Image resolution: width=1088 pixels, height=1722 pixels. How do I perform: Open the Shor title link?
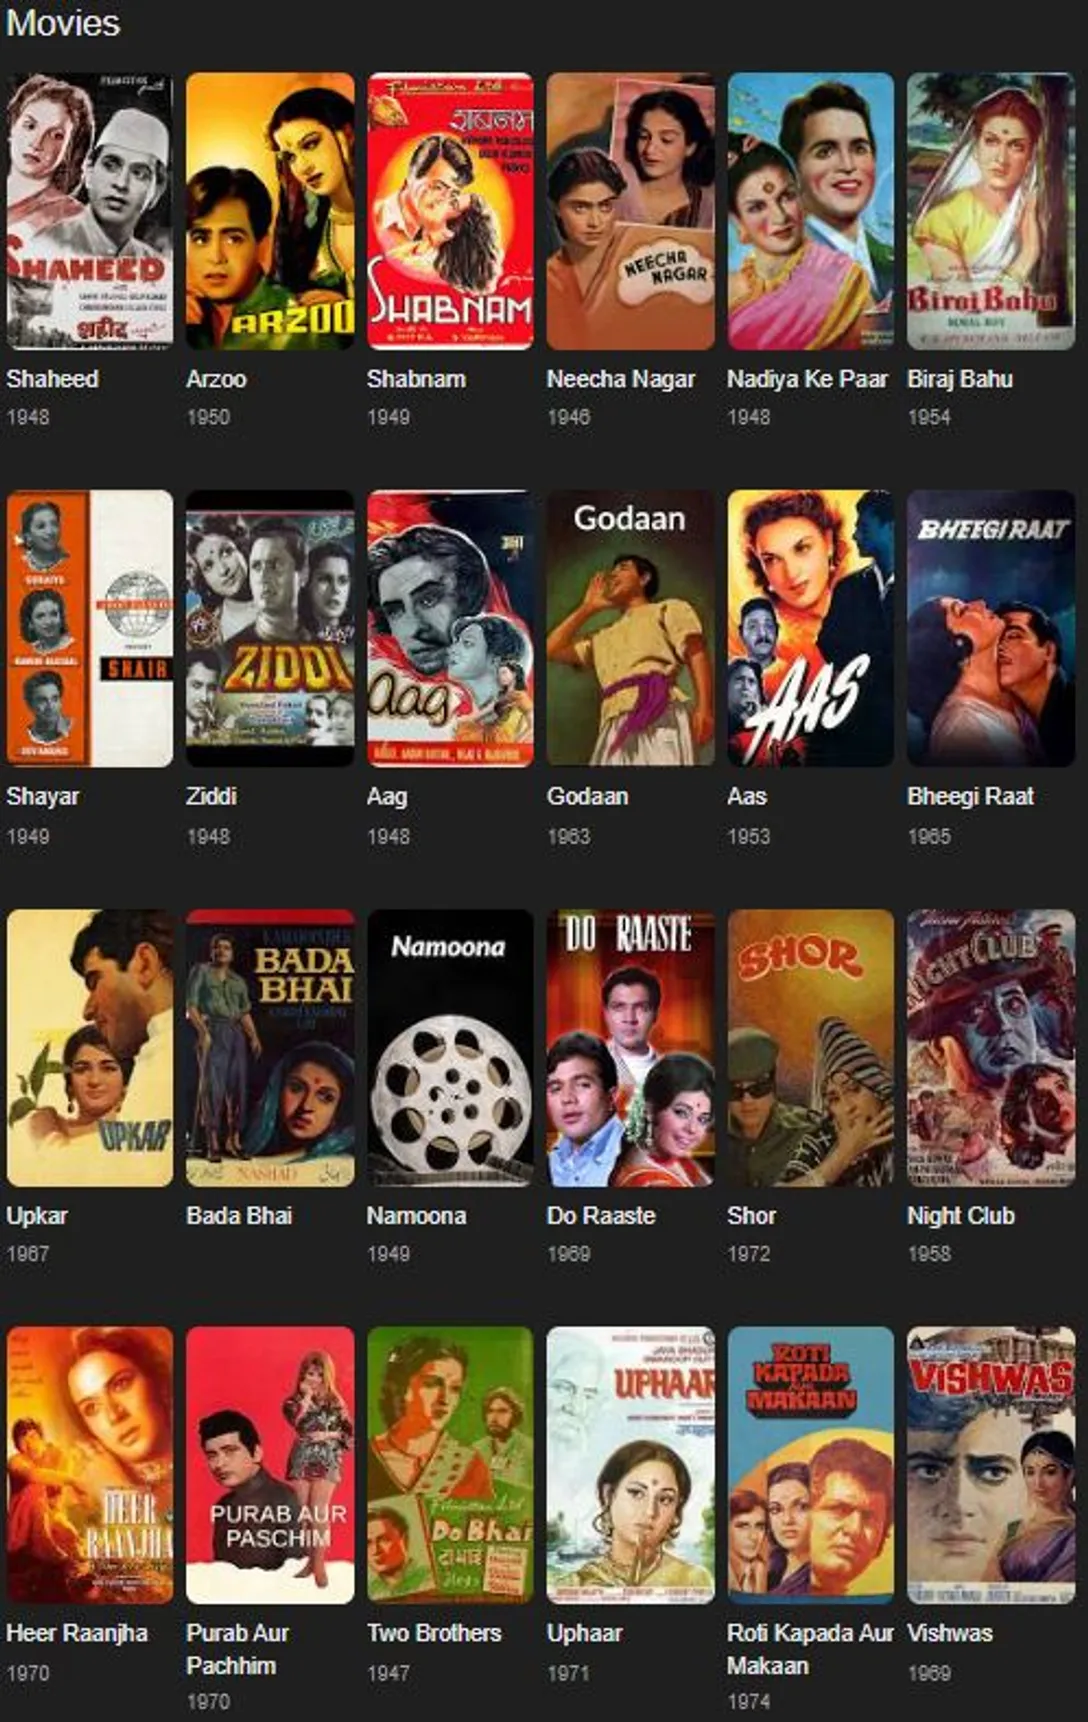coord(751,1216)
